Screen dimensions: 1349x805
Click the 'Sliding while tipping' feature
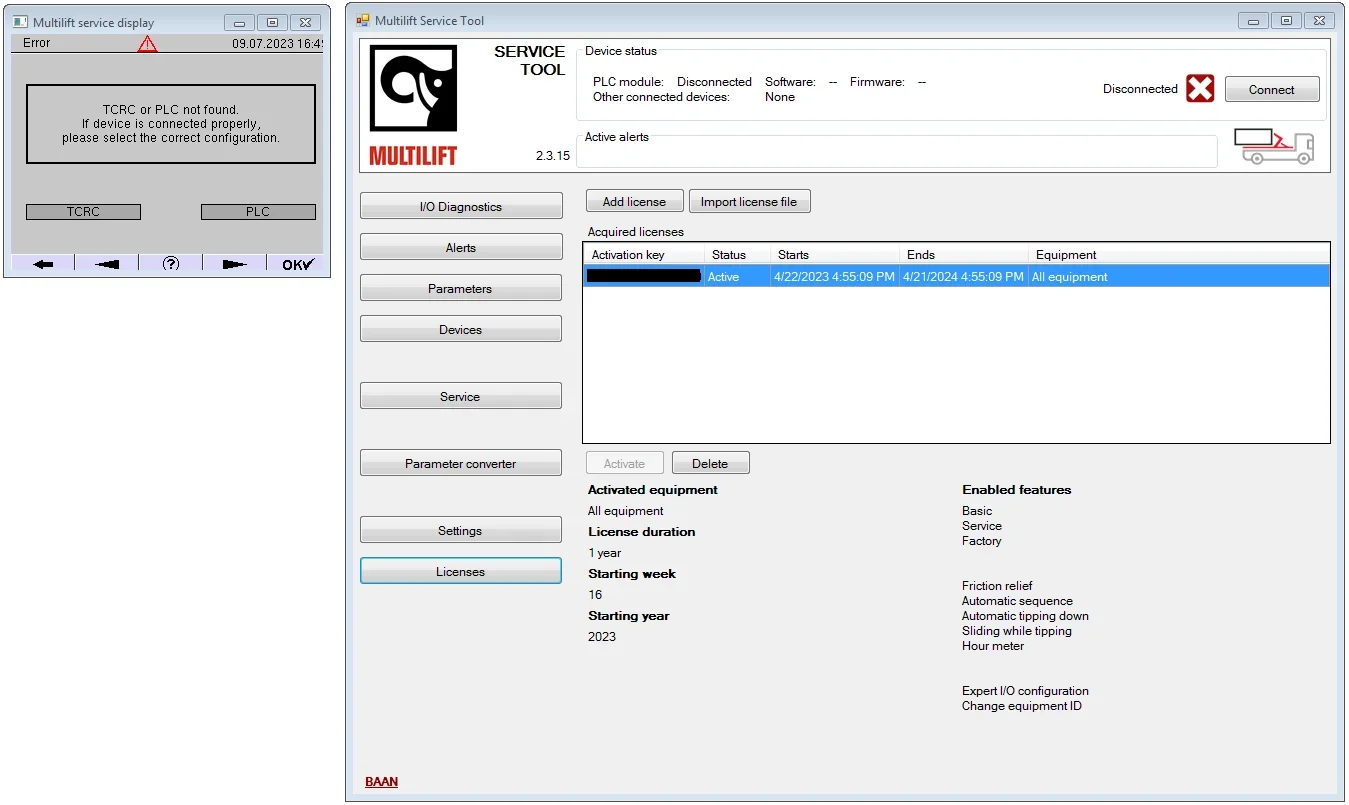[1017, 631]
